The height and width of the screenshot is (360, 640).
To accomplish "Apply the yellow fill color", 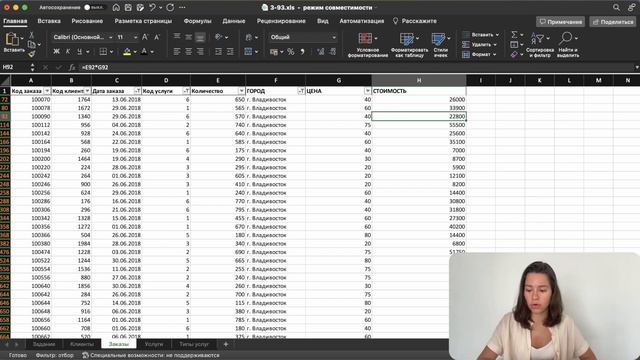I will click(127, 51).
